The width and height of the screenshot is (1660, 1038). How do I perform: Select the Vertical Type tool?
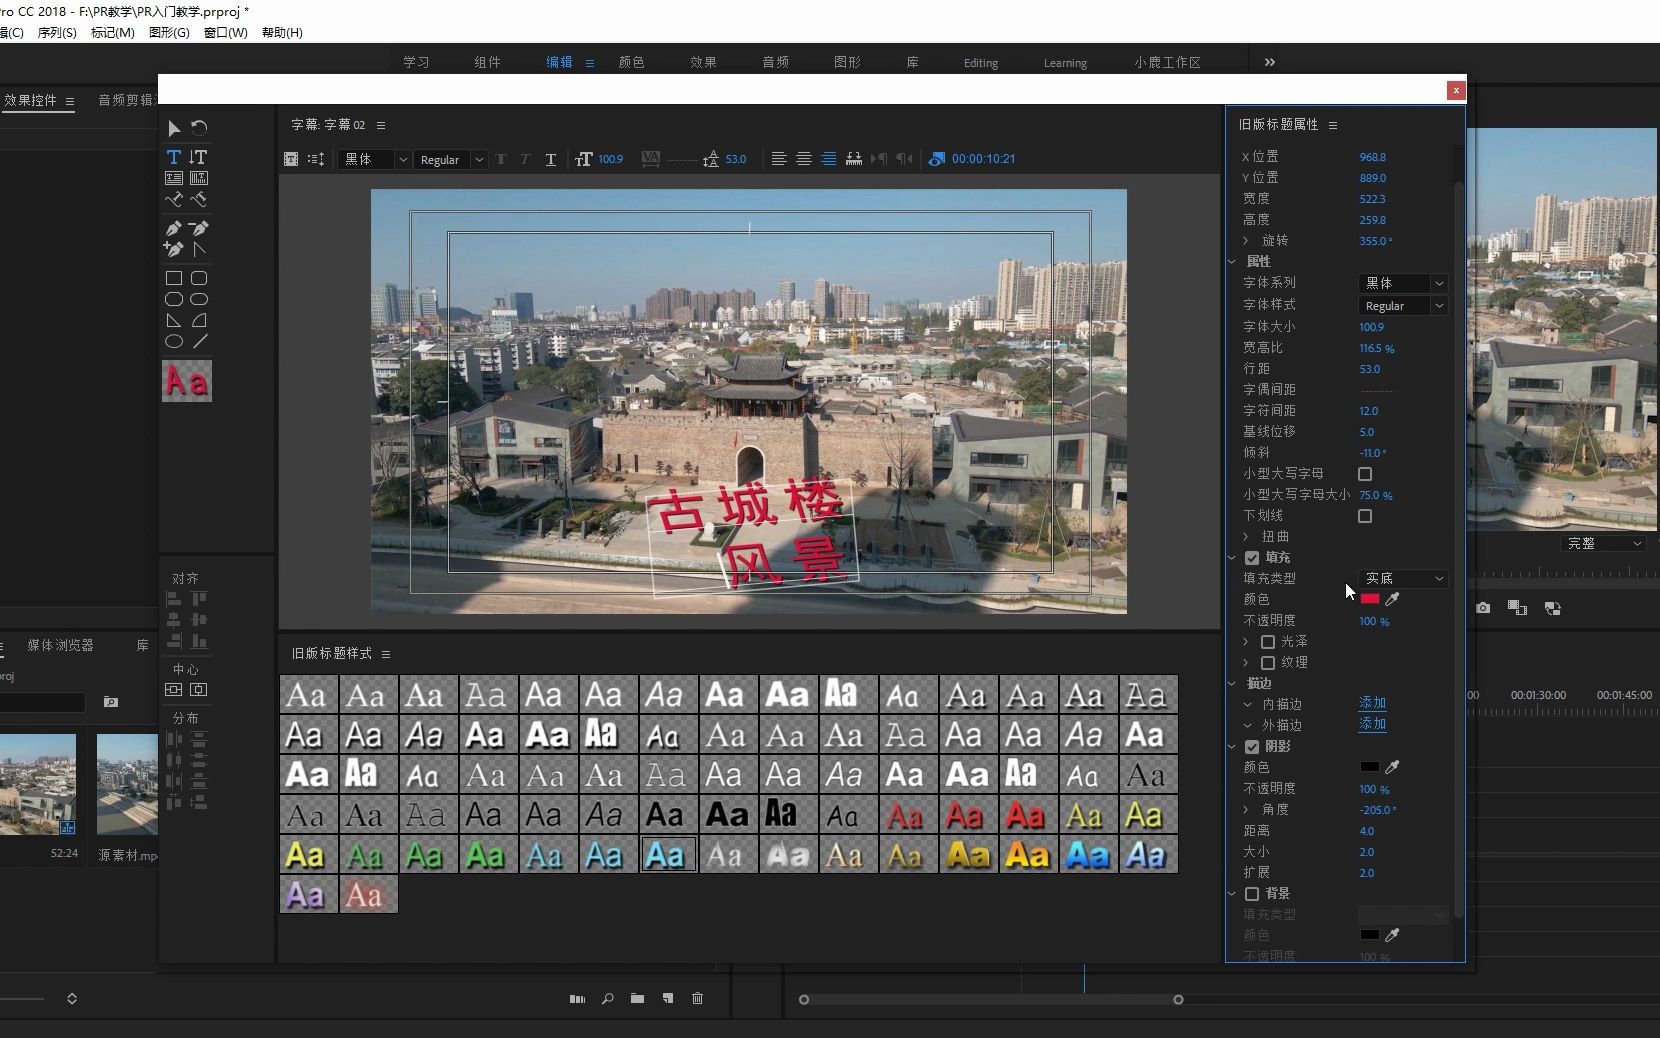pos(198,157)
